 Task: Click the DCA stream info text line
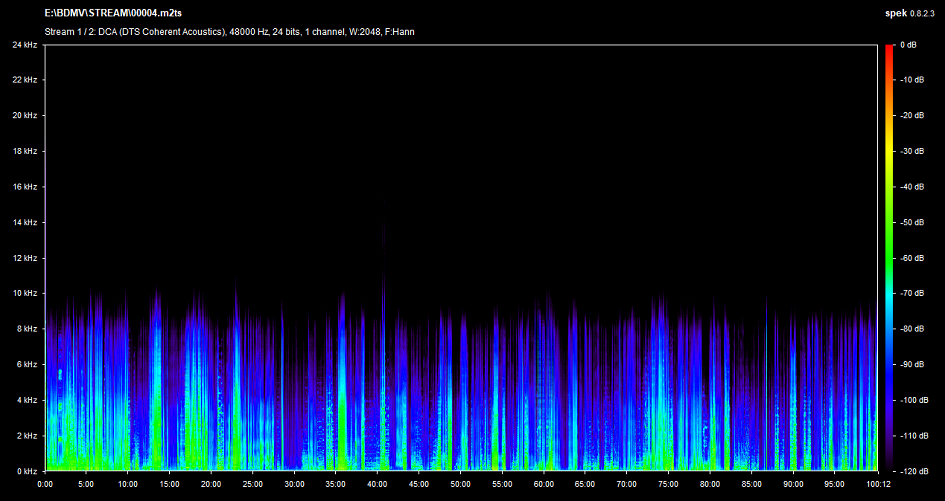point(230,32)
